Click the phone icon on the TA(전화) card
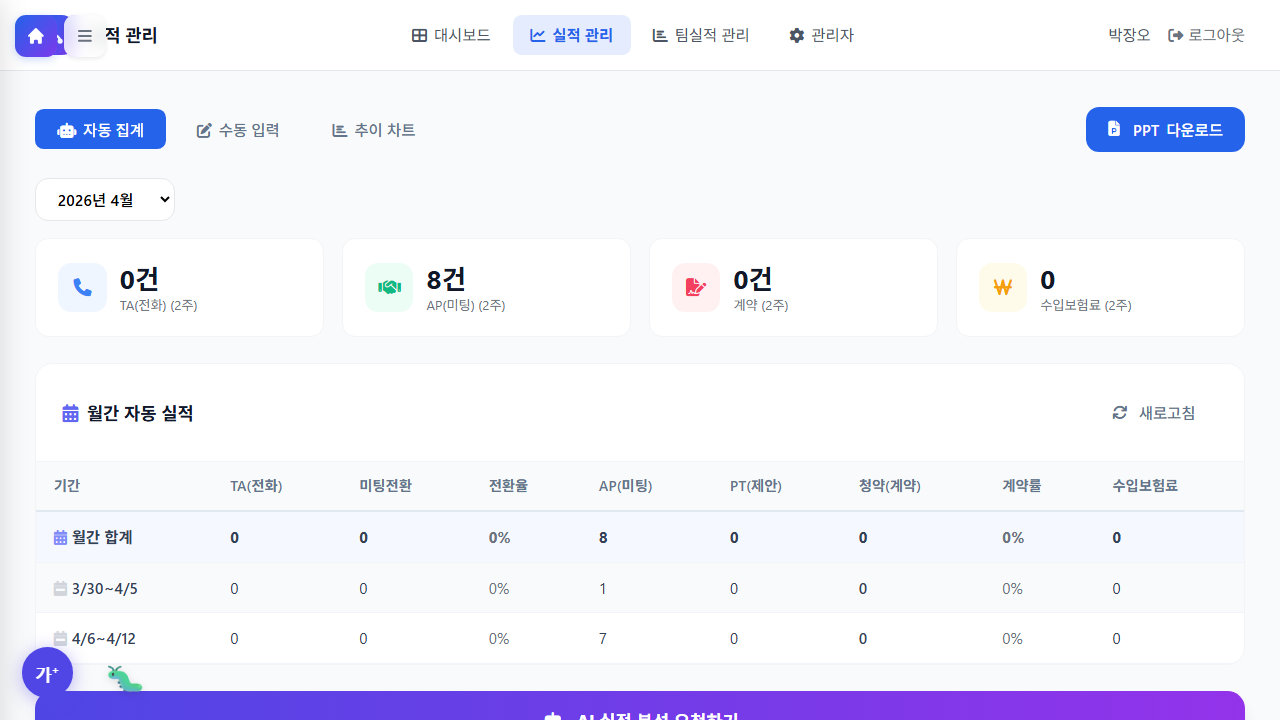Screen dimensions: 1280x720 coord(82,287)
